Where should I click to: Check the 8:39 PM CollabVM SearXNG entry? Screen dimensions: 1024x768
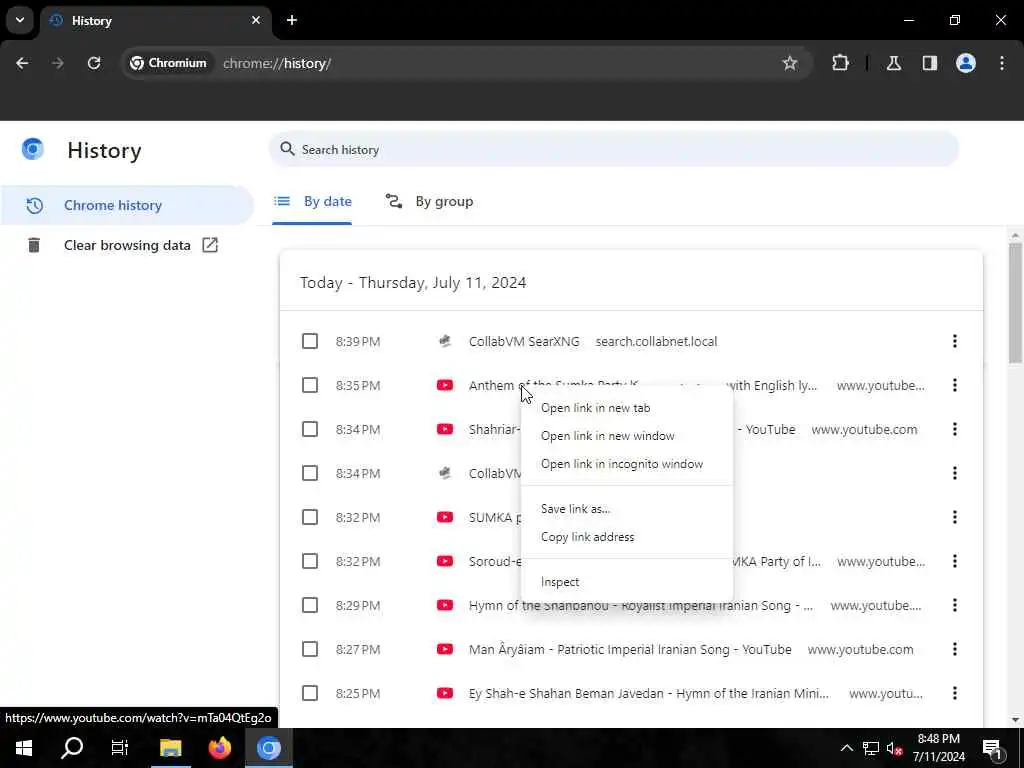(310, 342)
